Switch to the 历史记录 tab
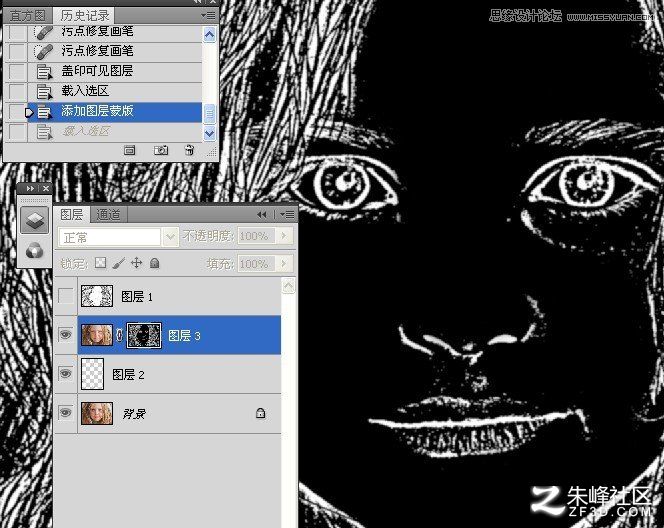The height and width of the screenshot is (528, 664). click(x=84, y=15)
